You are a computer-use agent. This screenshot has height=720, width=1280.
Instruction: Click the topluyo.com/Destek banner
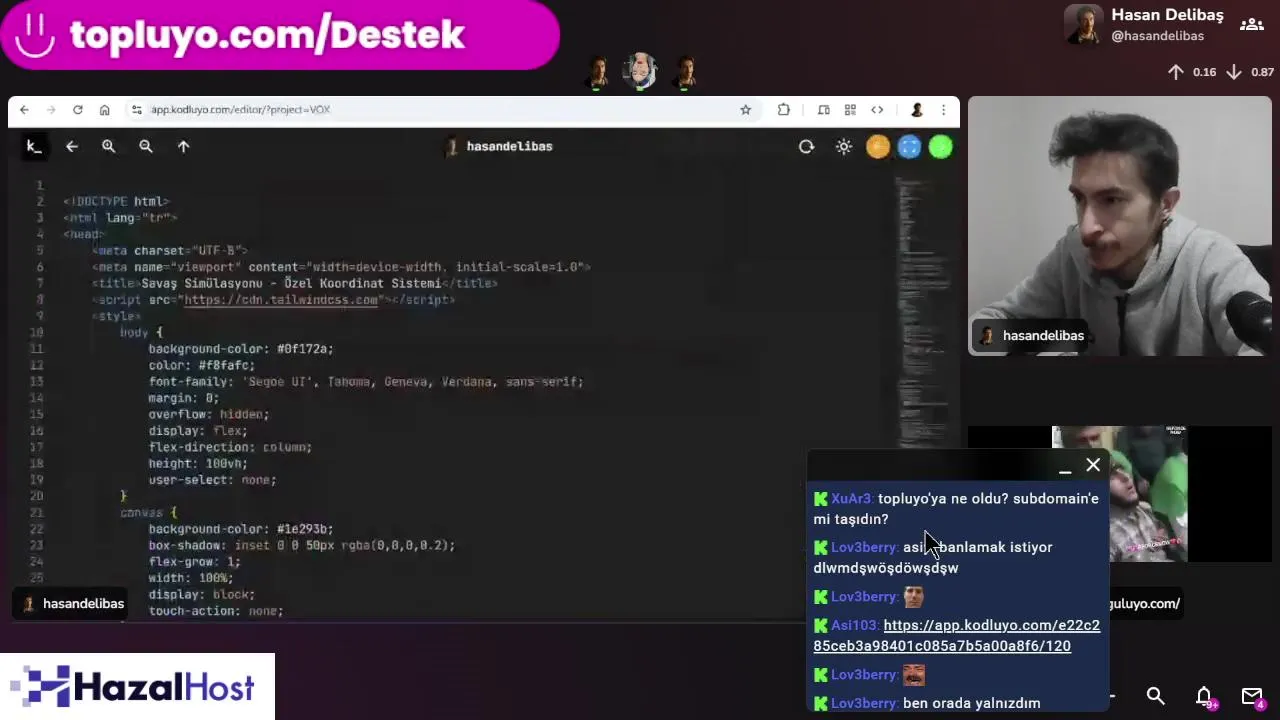coord(280,35)
